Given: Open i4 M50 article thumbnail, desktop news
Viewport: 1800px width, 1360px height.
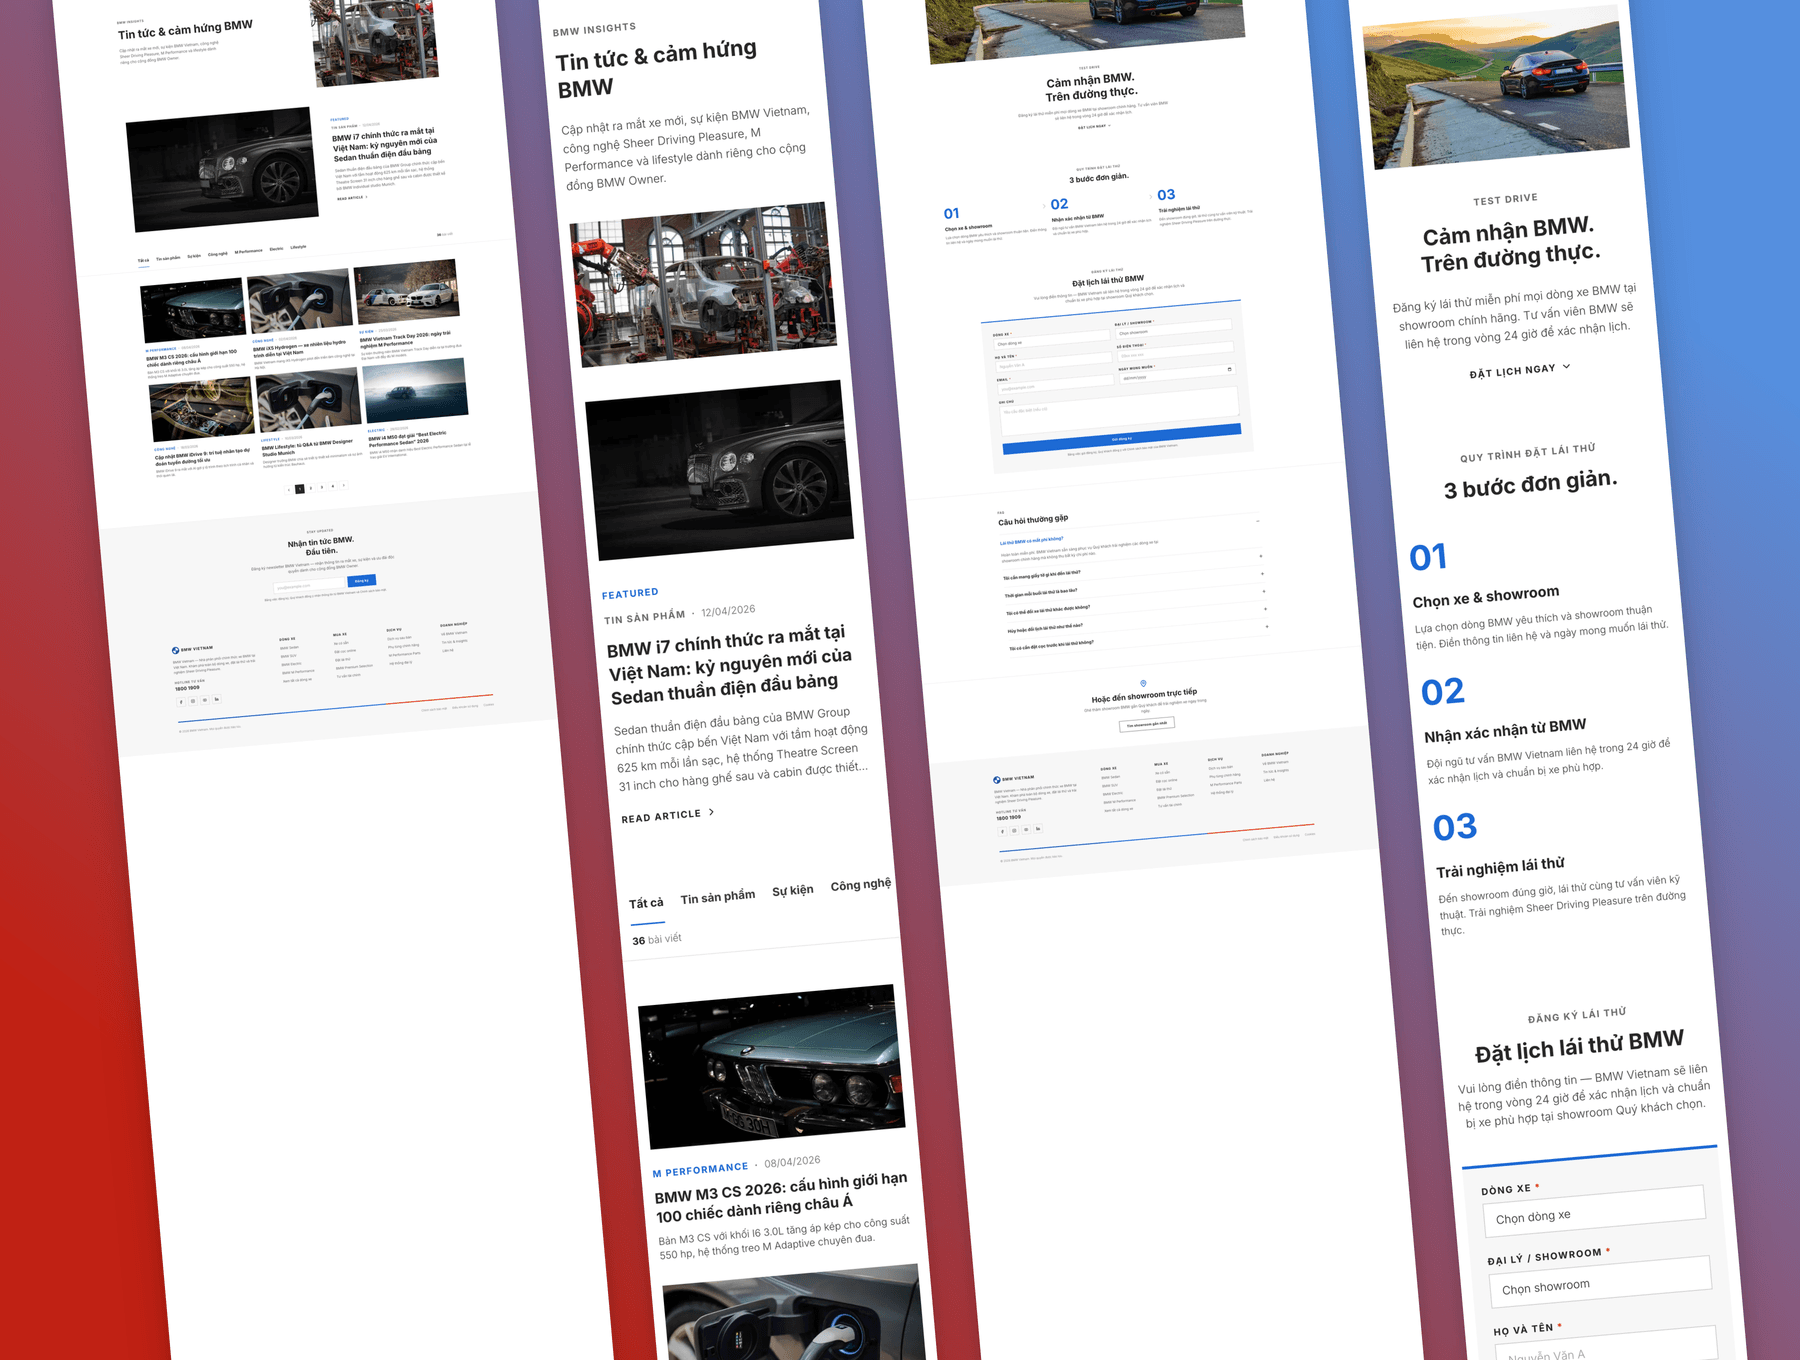Looking at the screenshot, I should pos(416,391).
